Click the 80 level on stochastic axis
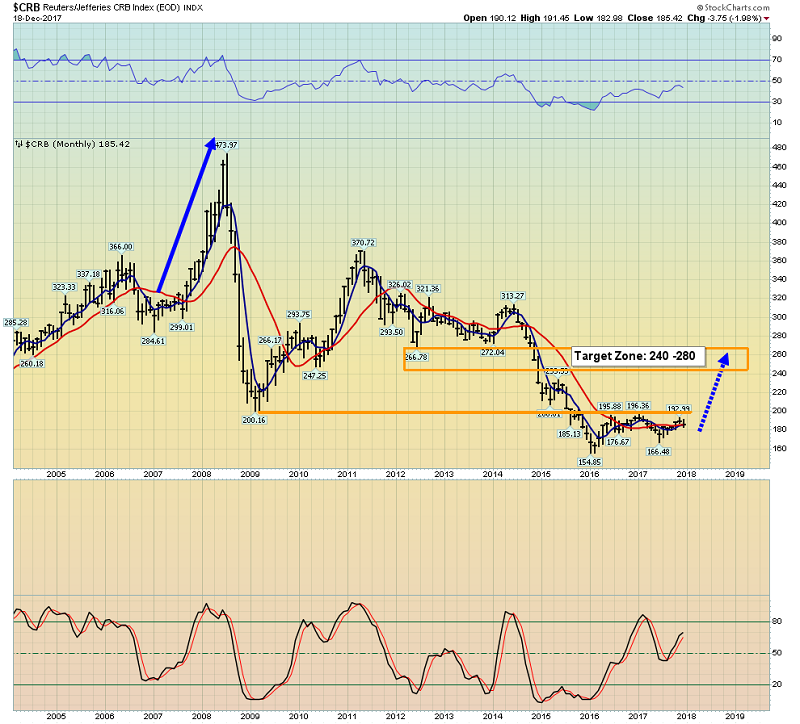Screen dimensions: 800x724 click(777, 621)
